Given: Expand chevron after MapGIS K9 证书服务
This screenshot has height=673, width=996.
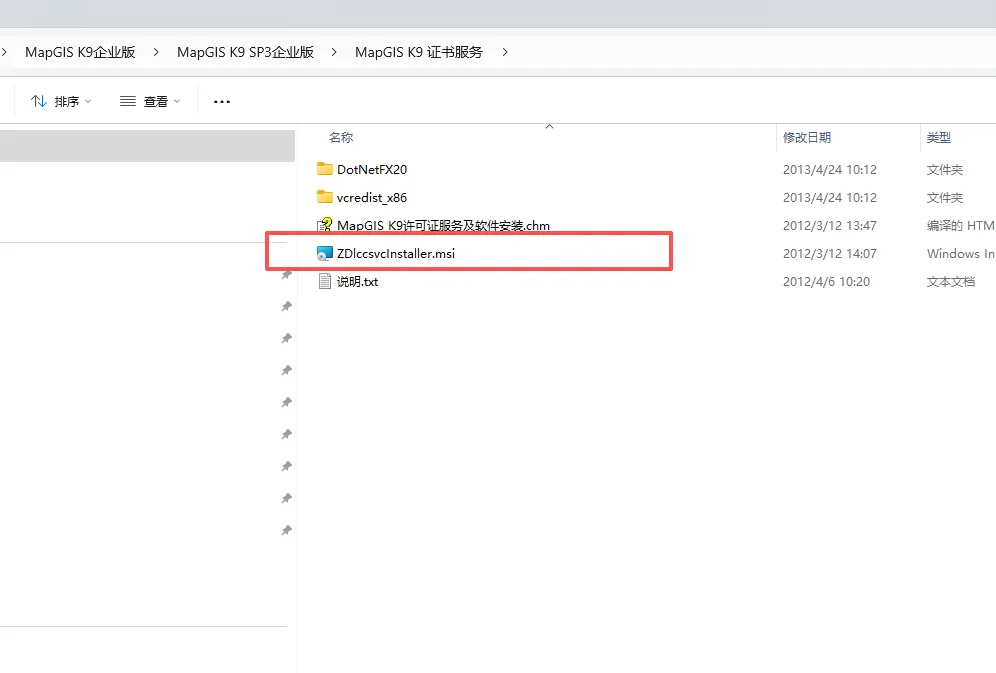Looking at the screenshot, I should pyautogui.click(x=505, y=52).
